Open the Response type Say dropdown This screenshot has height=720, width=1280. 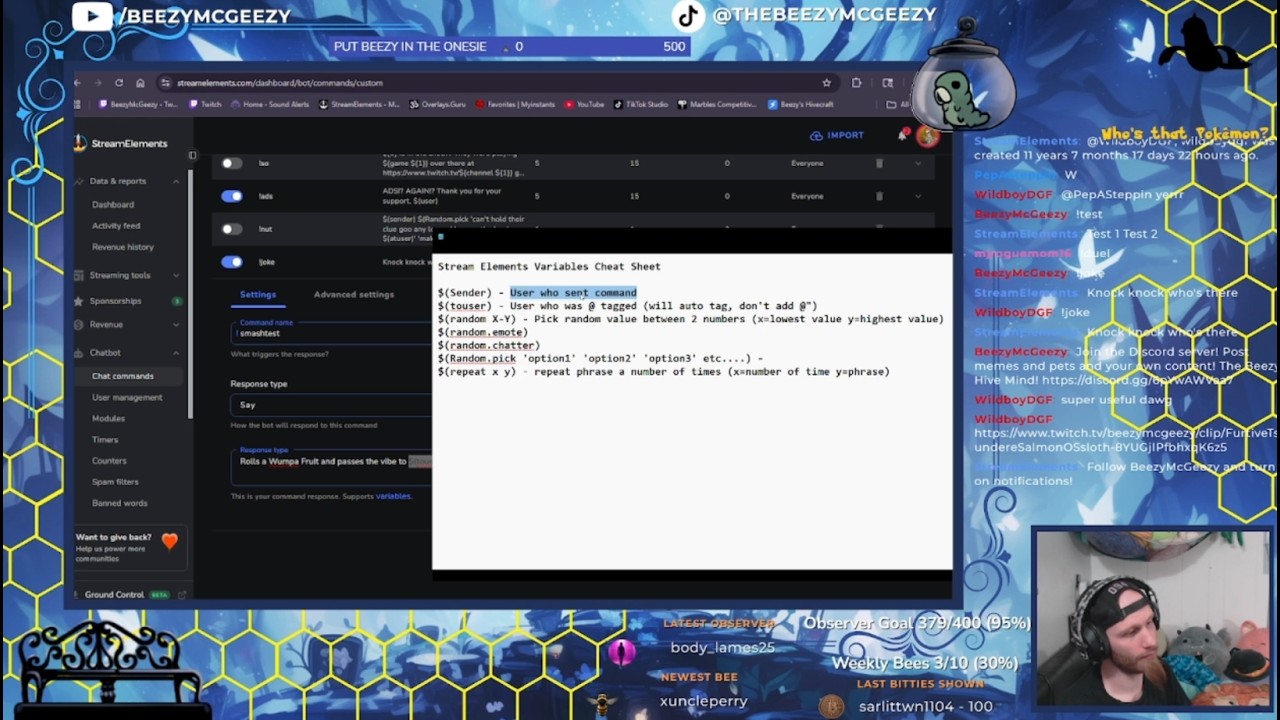tap(332, 405)
